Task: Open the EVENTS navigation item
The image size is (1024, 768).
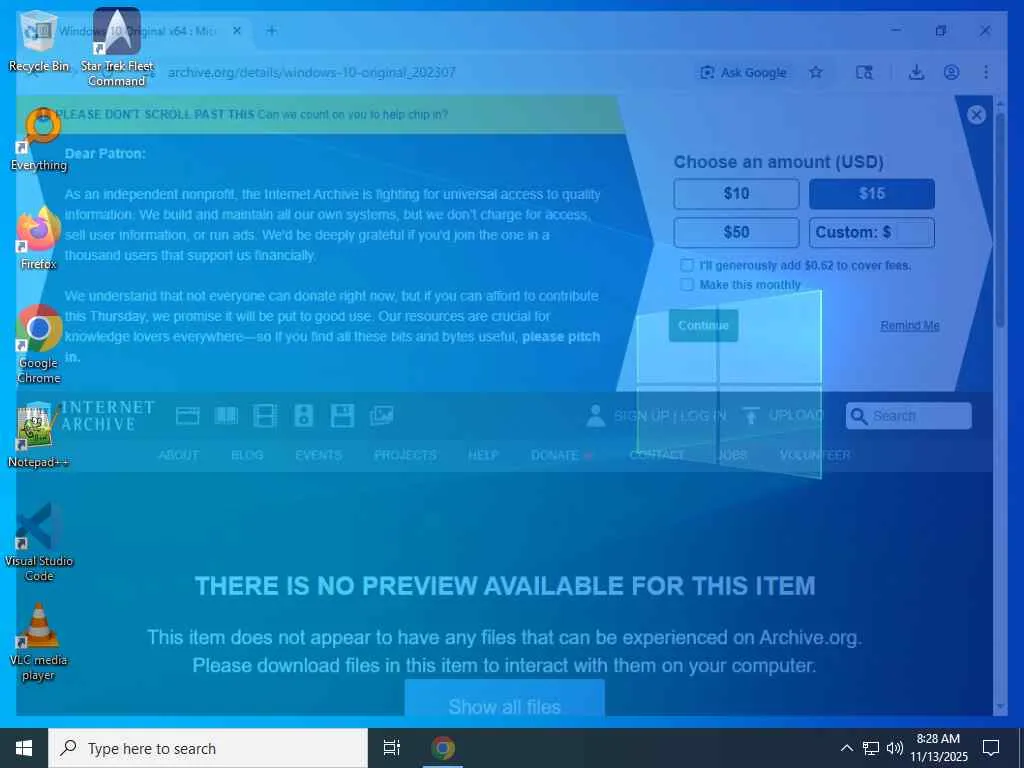Action: pyautogui.click(x=318, y=455)
